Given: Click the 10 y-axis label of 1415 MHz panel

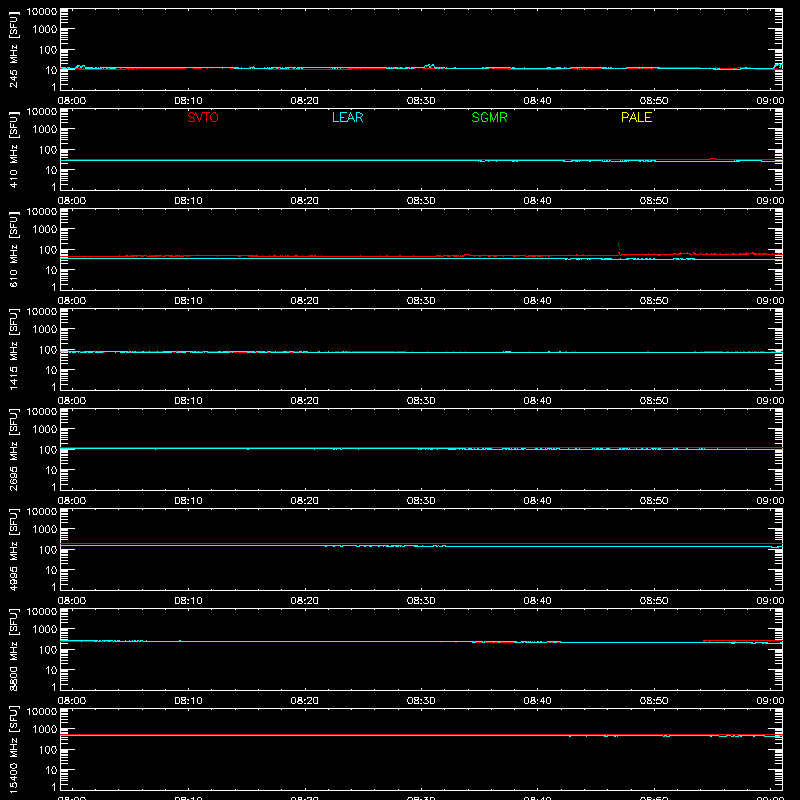Looking at the screenshot, I should [51, 370].
